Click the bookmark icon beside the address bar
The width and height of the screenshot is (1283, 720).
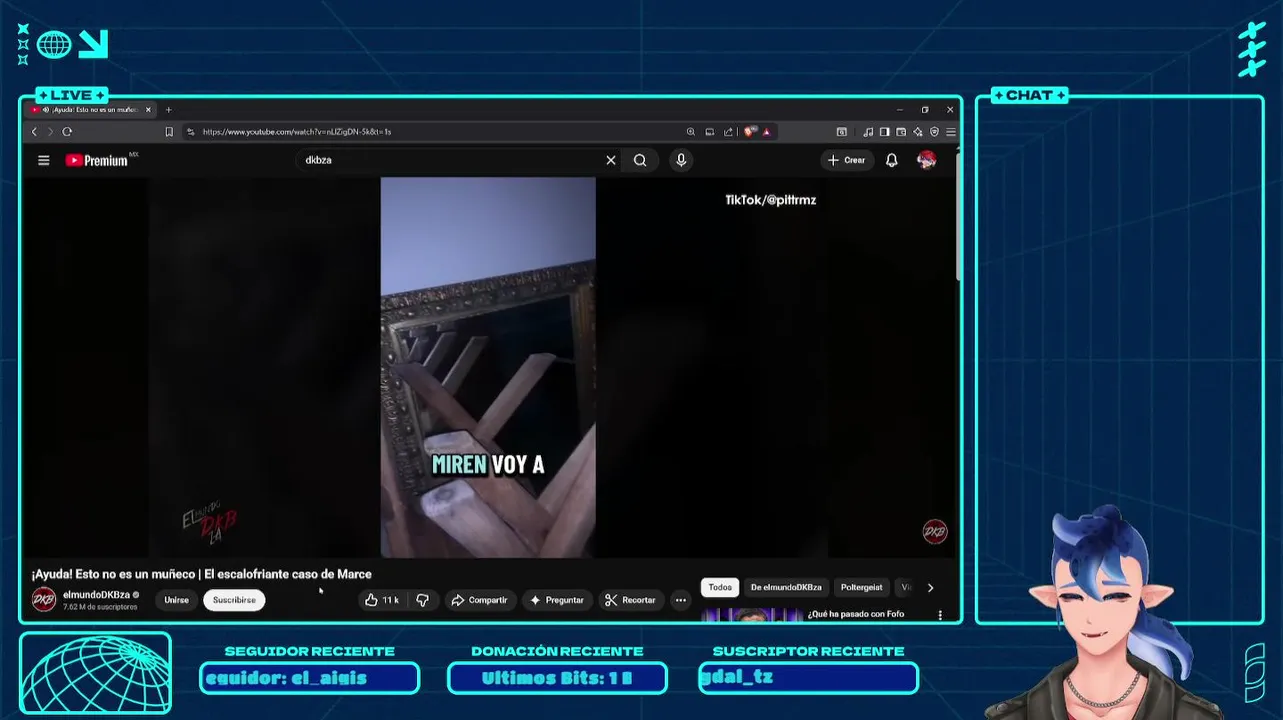click(169, 132)
